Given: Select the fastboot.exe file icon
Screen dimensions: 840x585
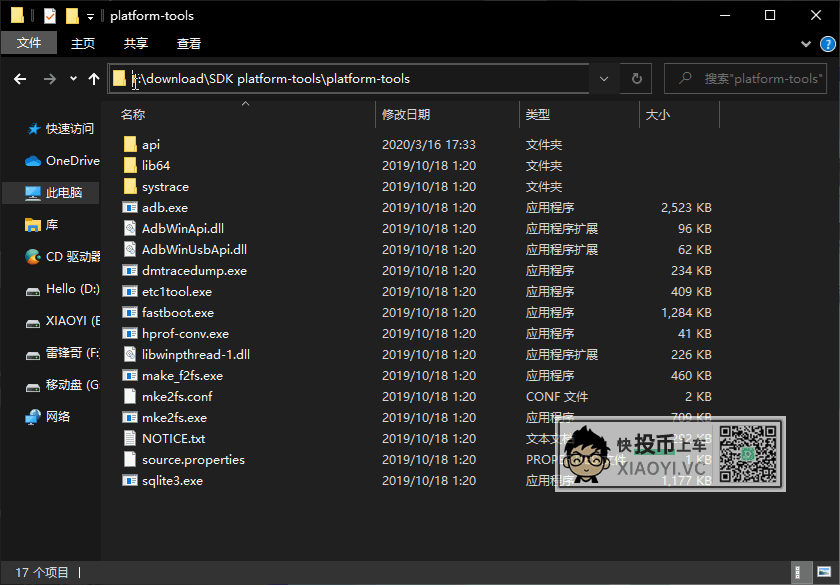Looking at the screenshot, I should coord(130,312).
